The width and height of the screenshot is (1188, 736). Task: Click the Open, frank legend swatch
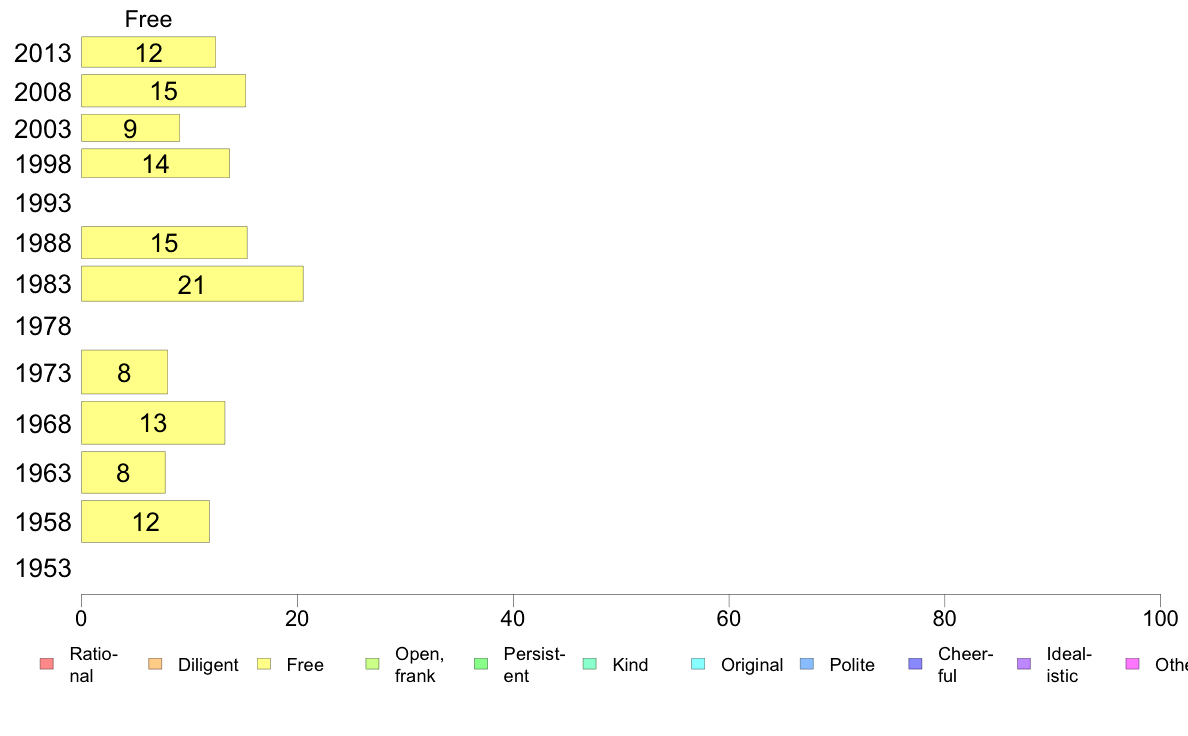[372, 664]
